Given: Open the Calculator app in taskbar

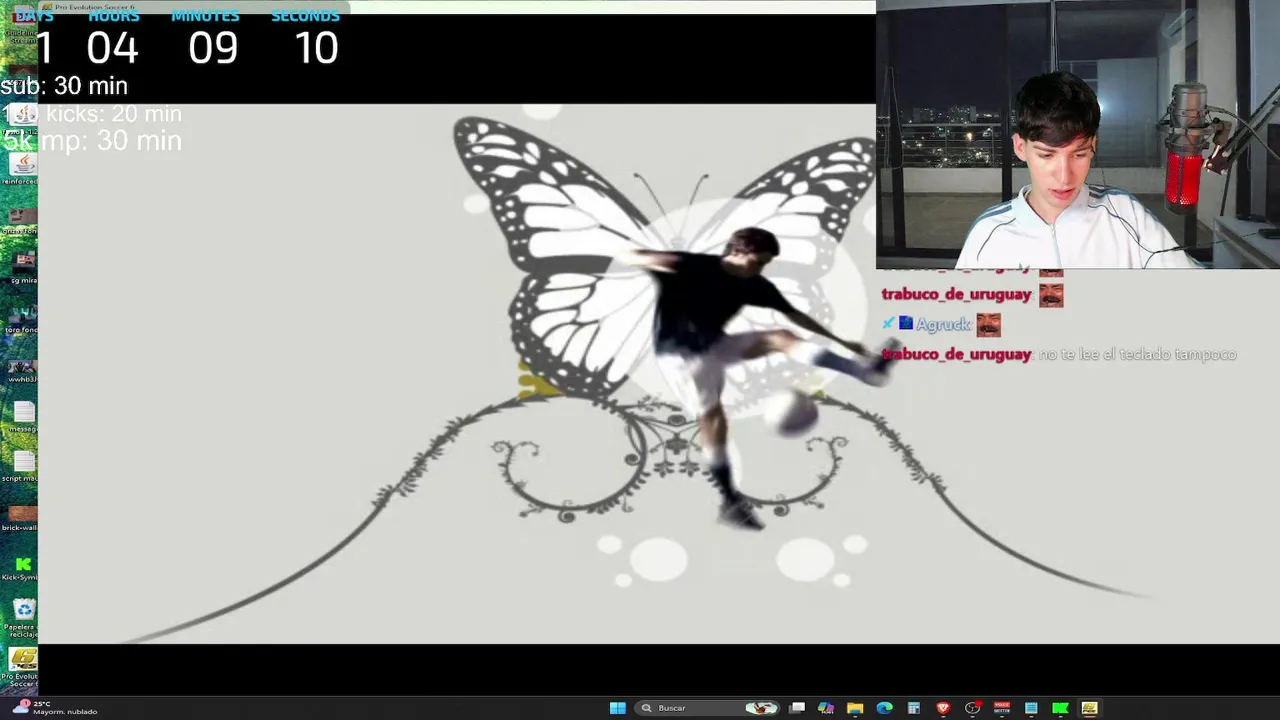Looking at the screenshot, I should click(x=913, y=708).
